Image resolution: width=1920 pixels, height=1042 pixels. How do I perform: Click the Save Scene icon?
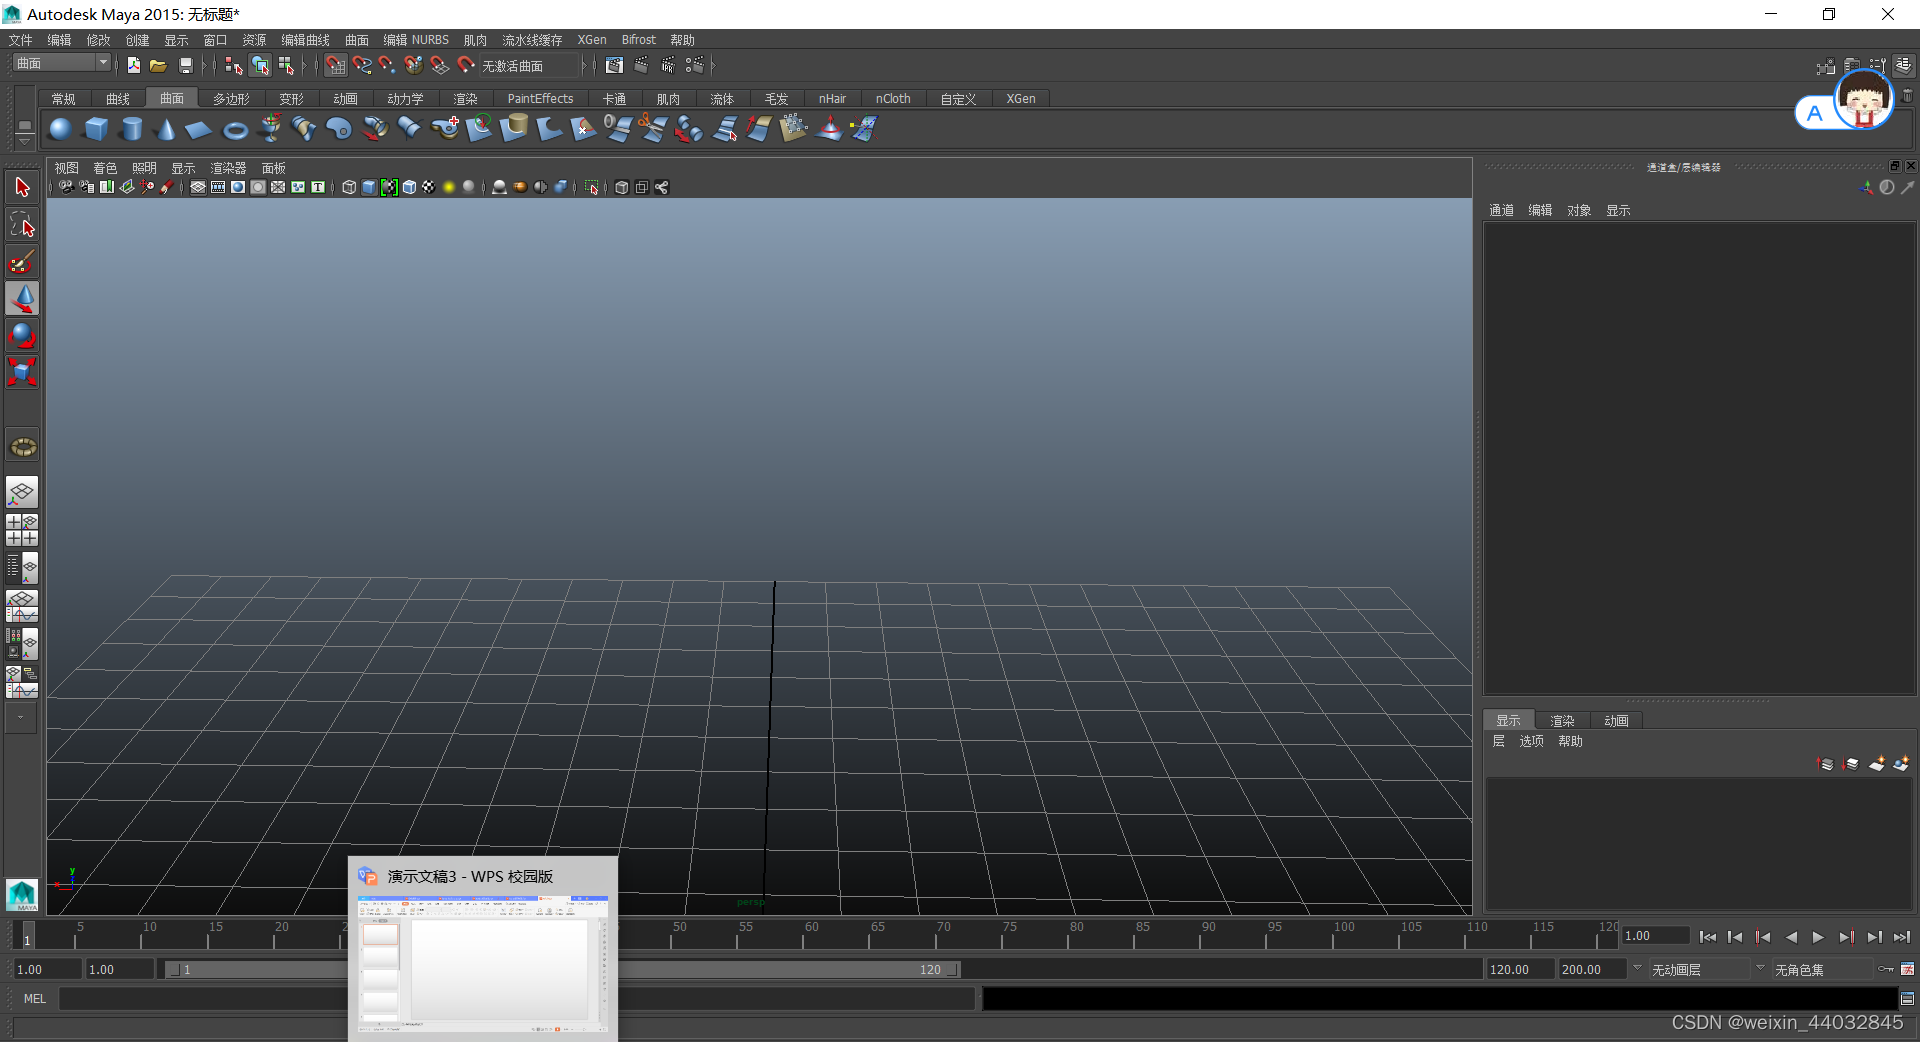pos(186,65)
